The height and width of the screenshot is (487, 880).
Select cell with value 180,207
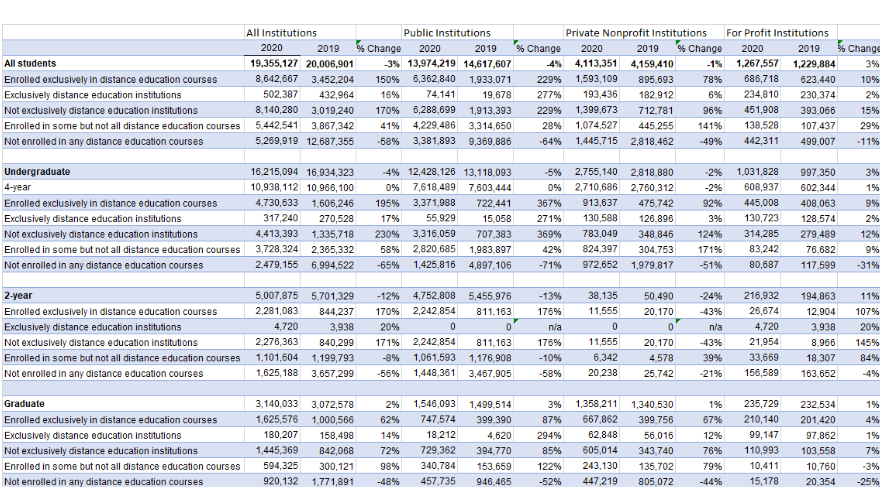(x=272, y=435)
